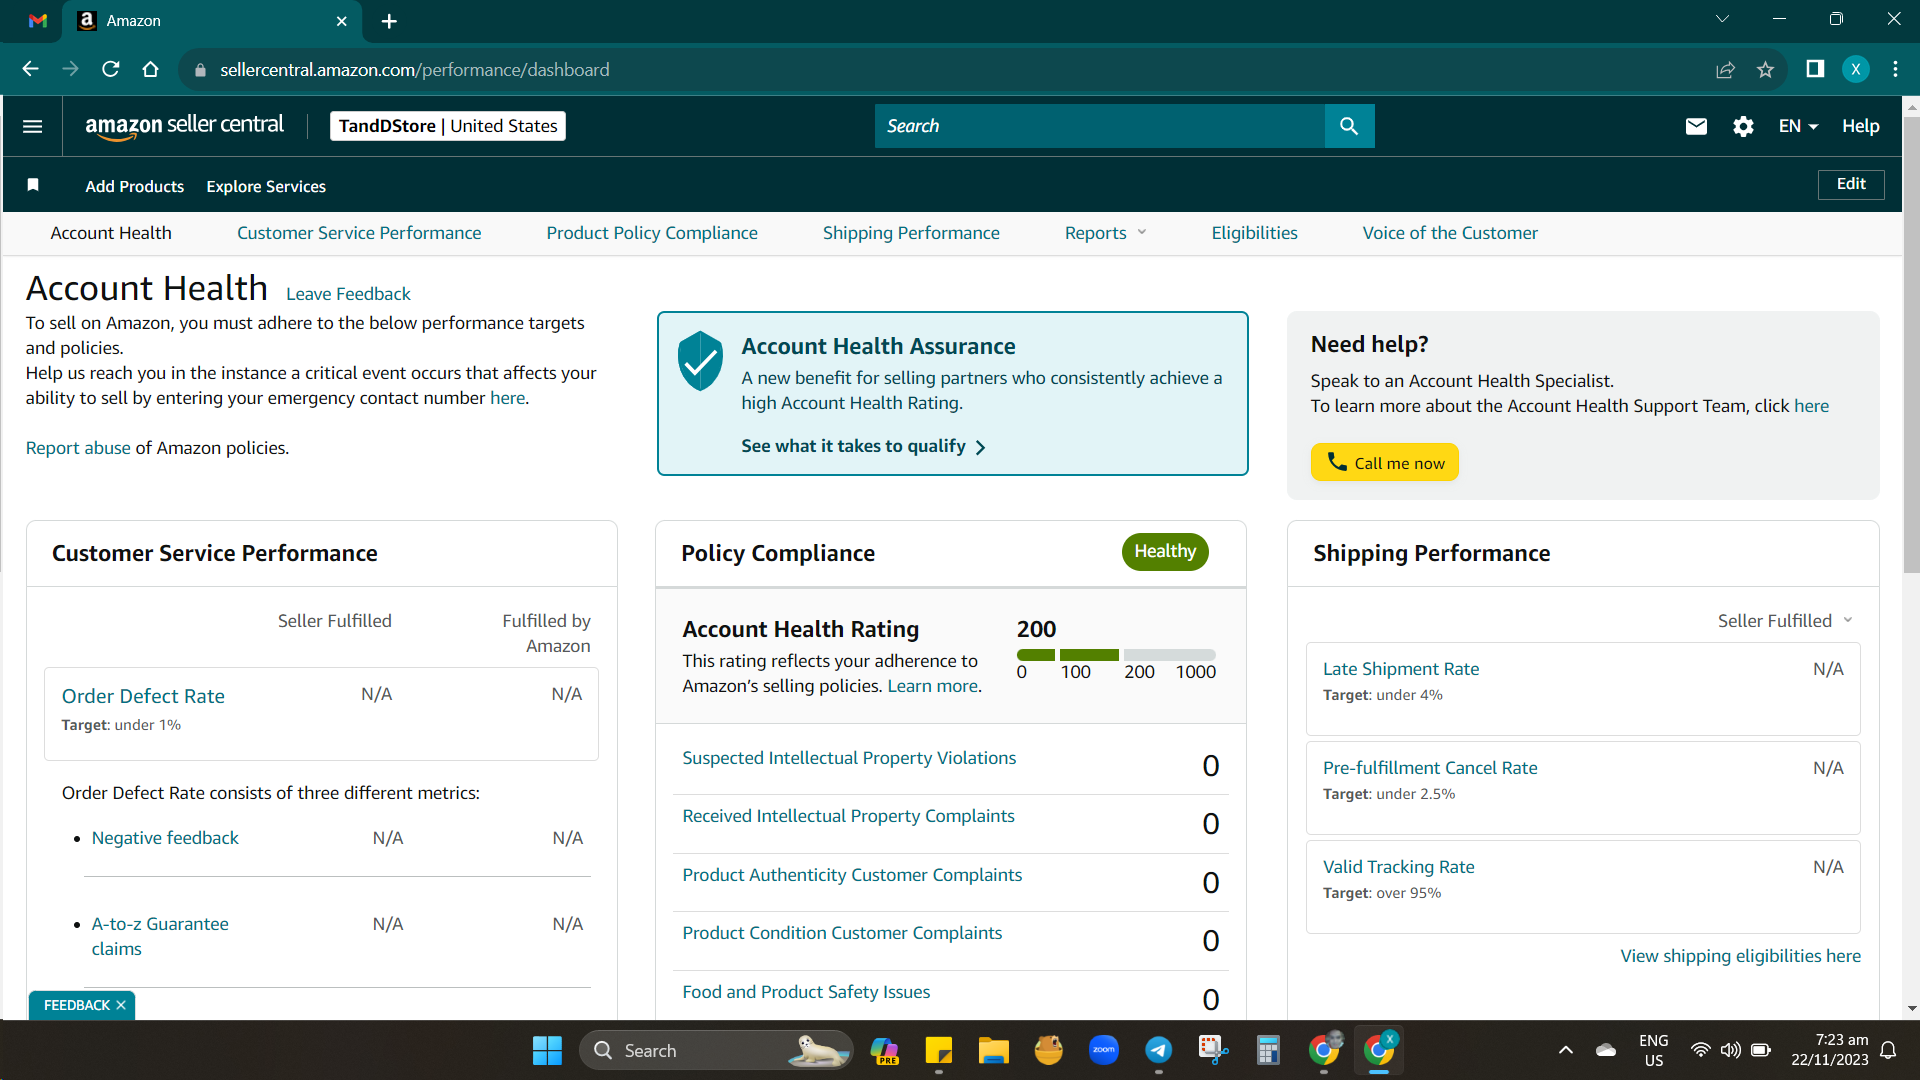Click Leave Feedback link

[x=348, y=294]
